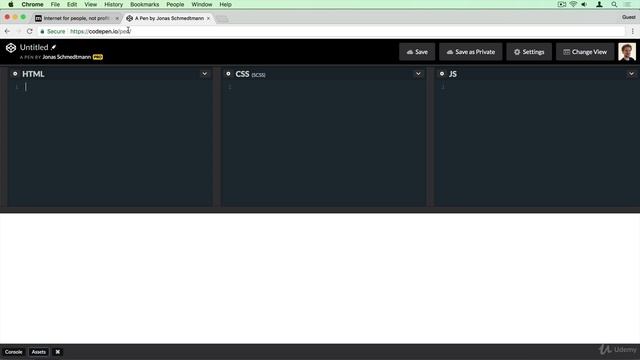Click the Wi-Fi status icon
The image size is (640, 360).
pos(573,4)
